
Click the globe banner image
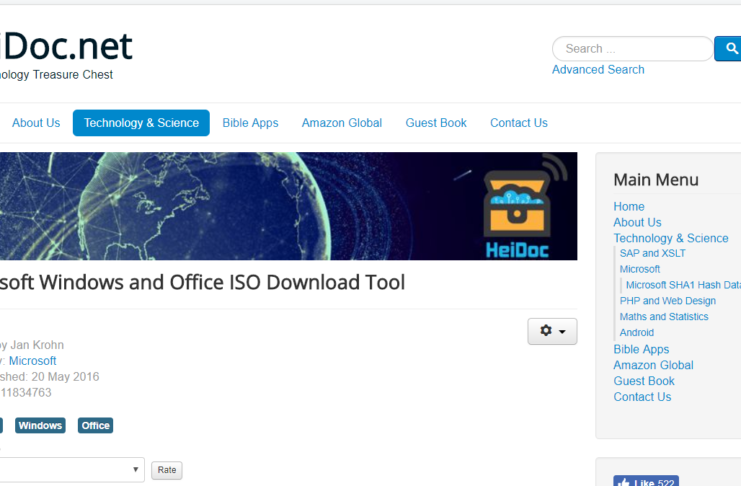pyautogui.click(x=288, y=206)
